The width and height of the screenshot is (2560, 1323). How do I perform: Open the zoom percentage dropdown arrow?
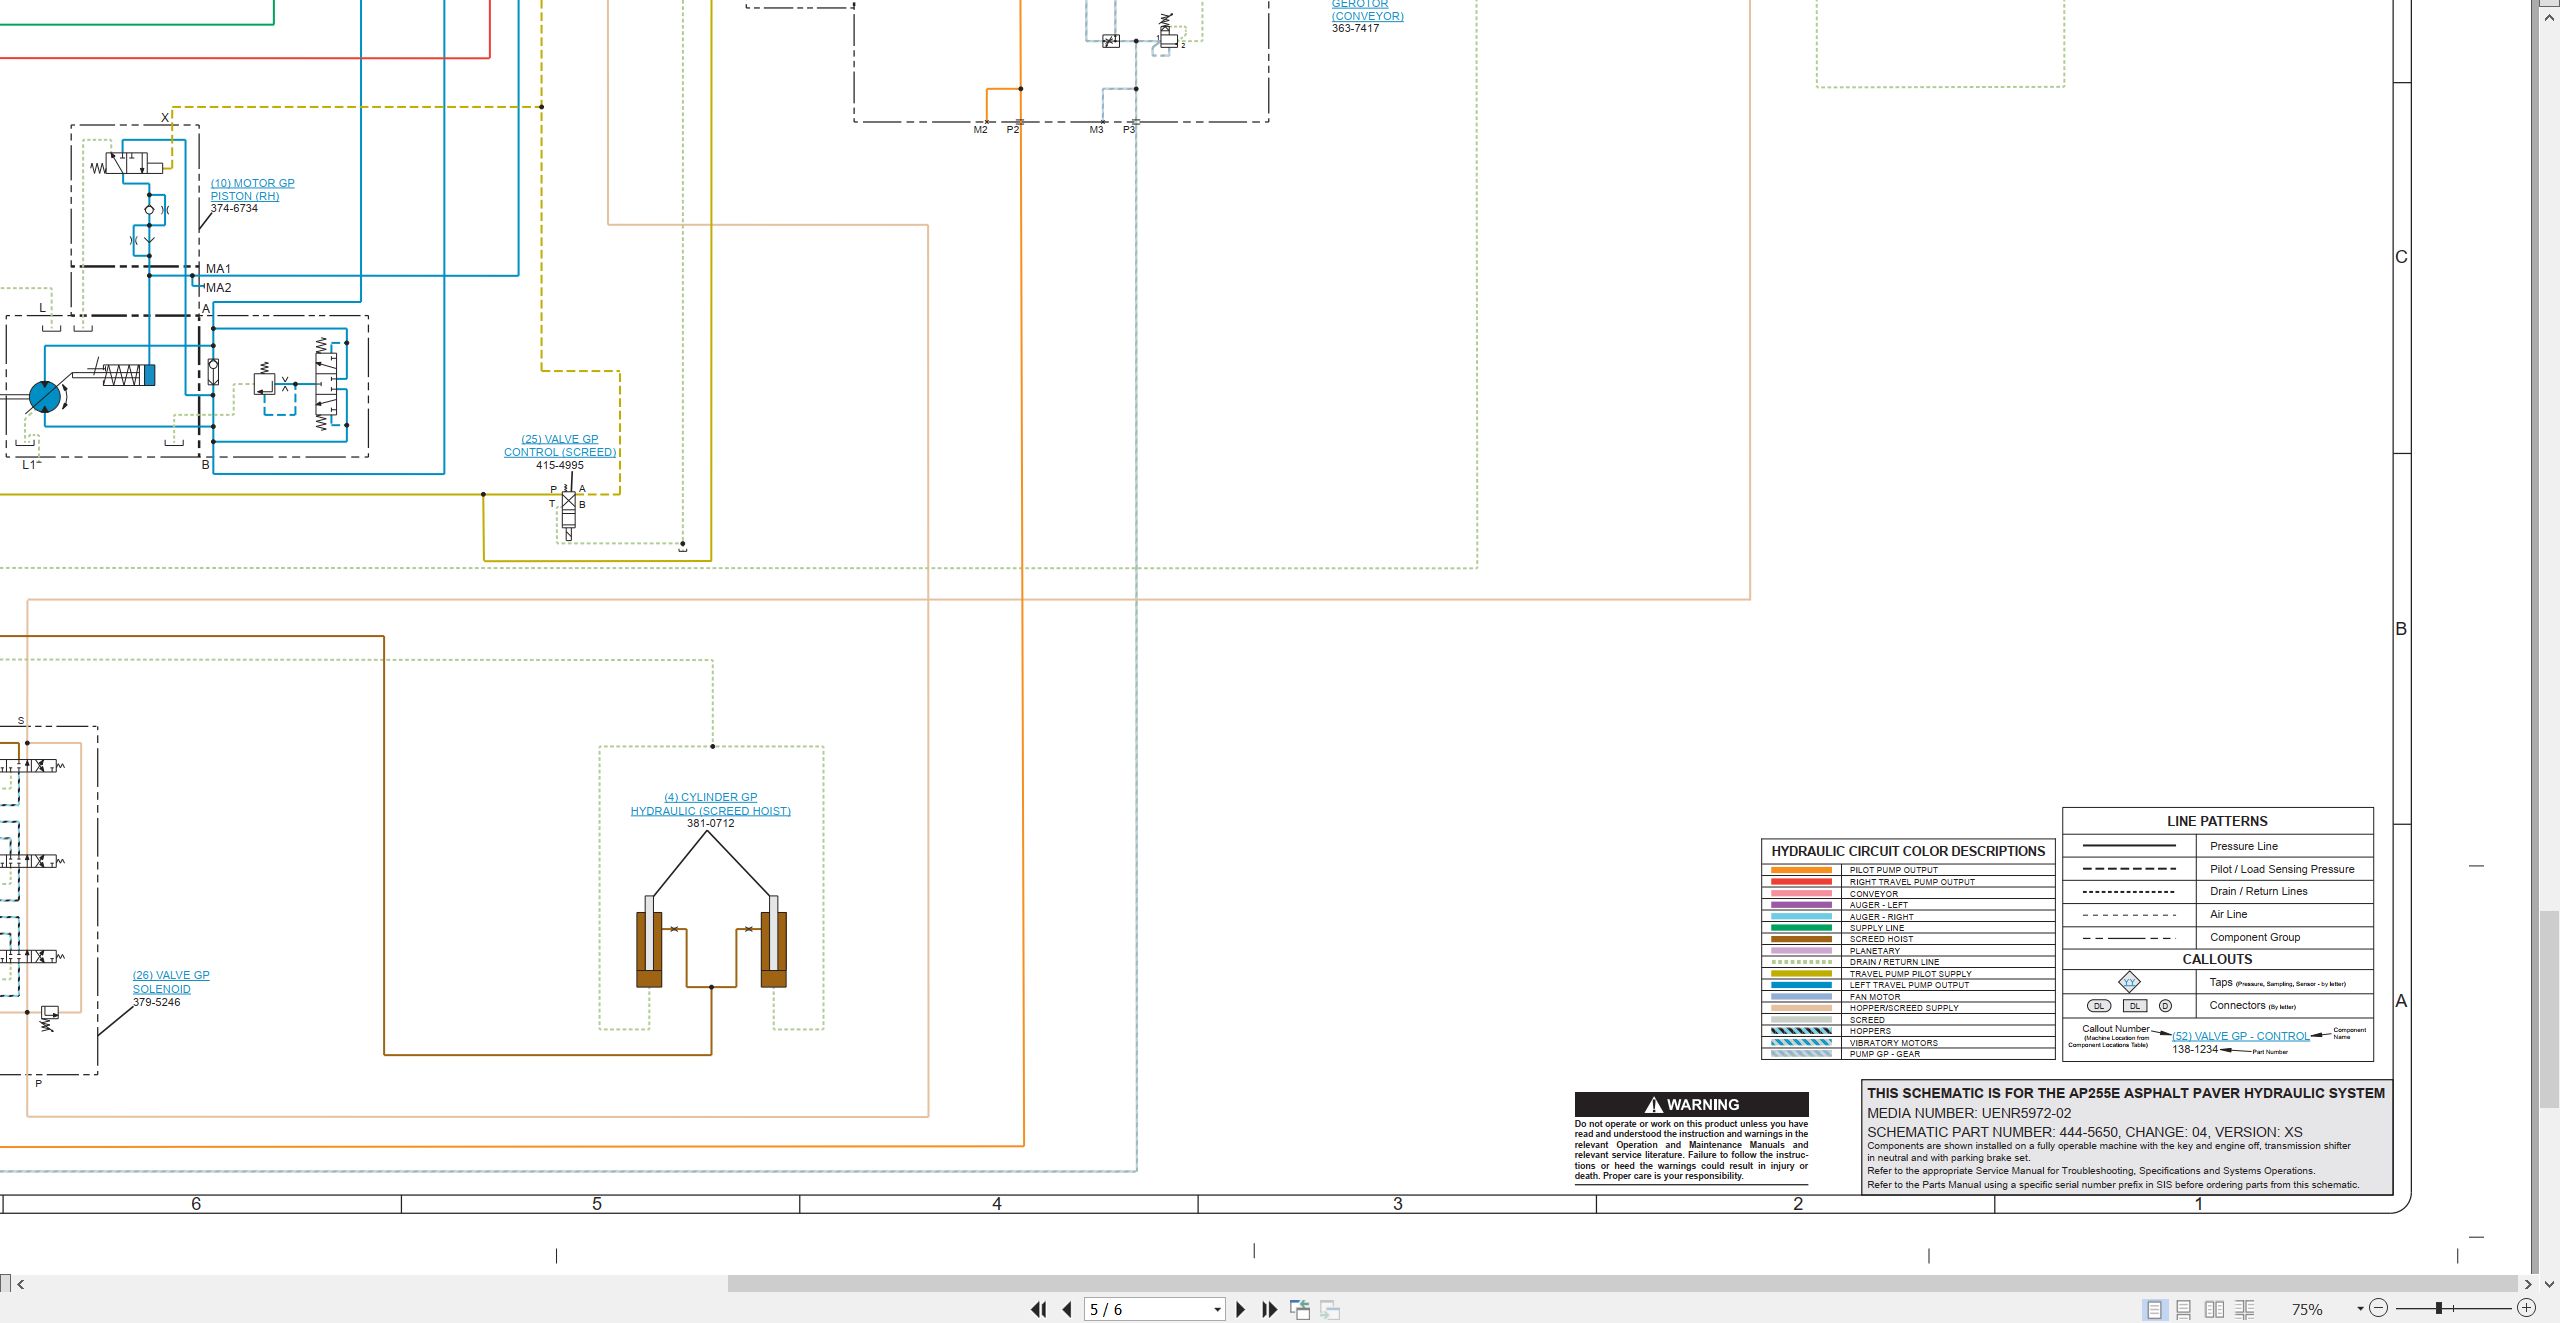(2360, 1309)
